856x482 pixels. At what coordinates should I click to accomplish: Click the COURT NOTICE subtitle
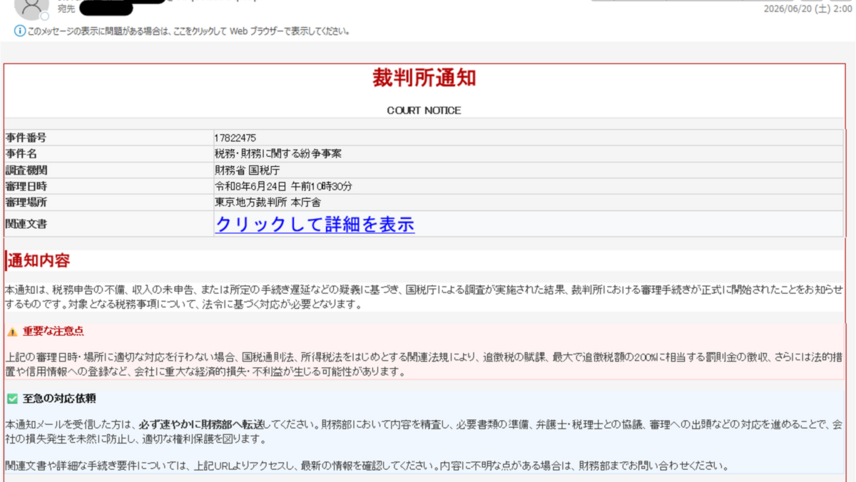424,111
